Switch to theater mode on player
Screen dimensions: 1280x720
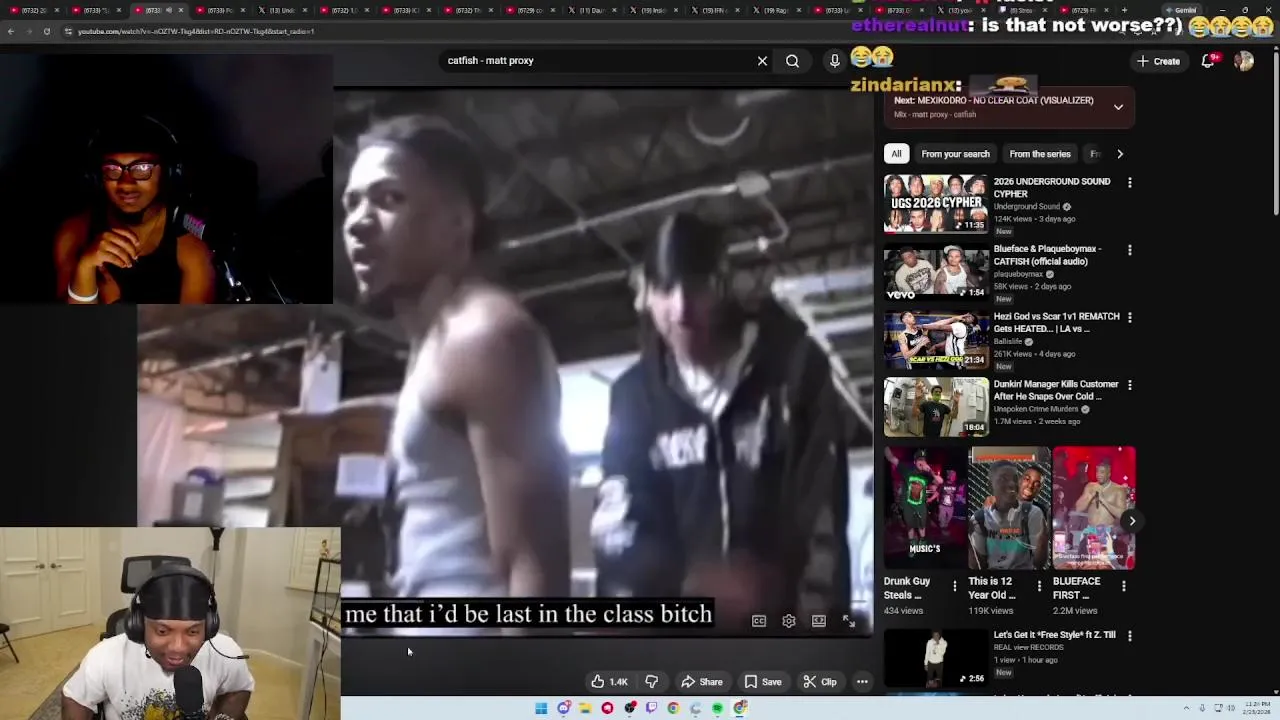point(819,621)
